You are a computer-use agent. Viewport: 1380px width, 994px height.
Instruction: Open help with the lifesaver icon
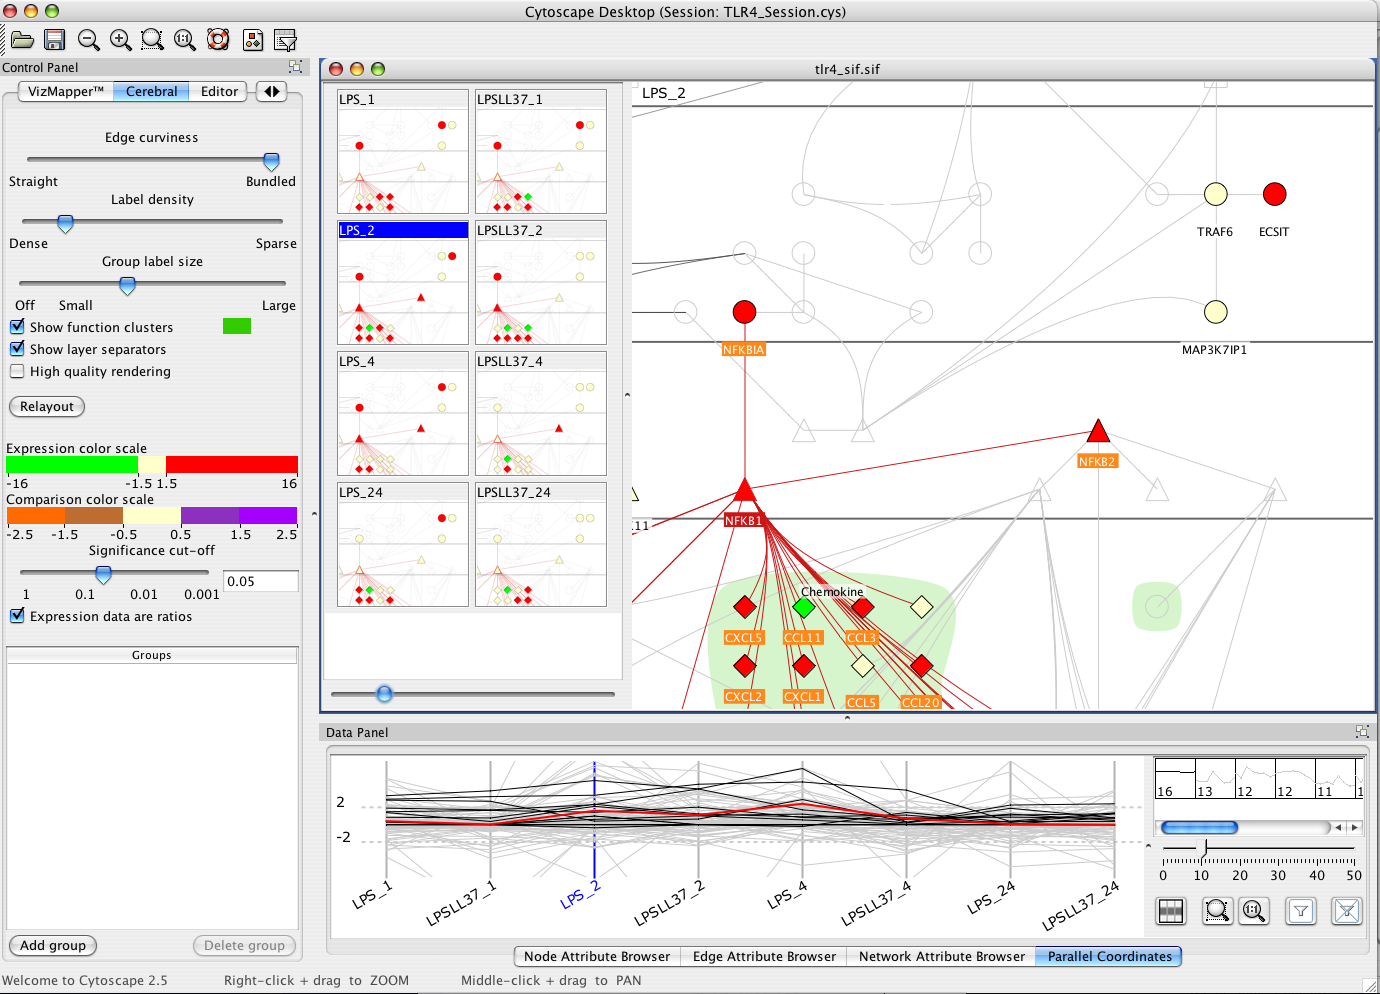[218, 40]
